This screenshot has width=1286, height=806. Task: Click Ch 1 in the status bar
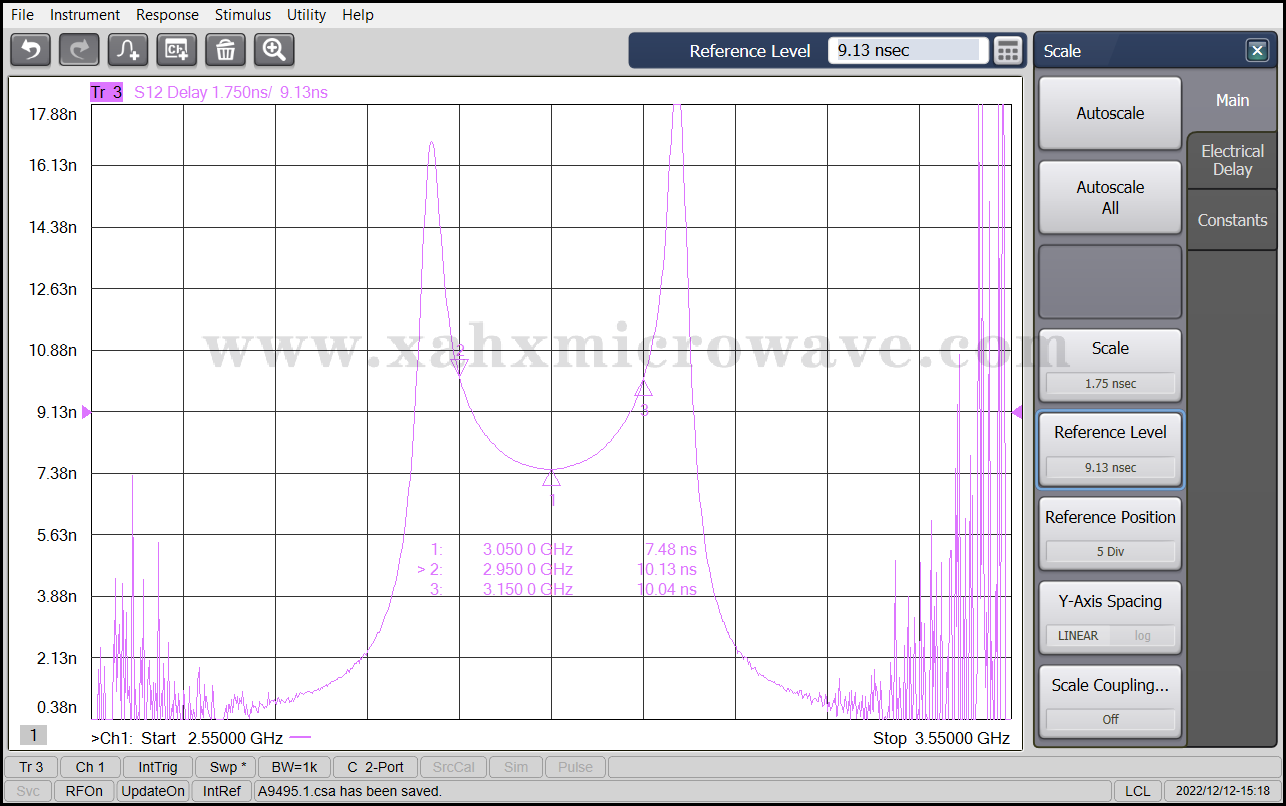tap(89, 767)
